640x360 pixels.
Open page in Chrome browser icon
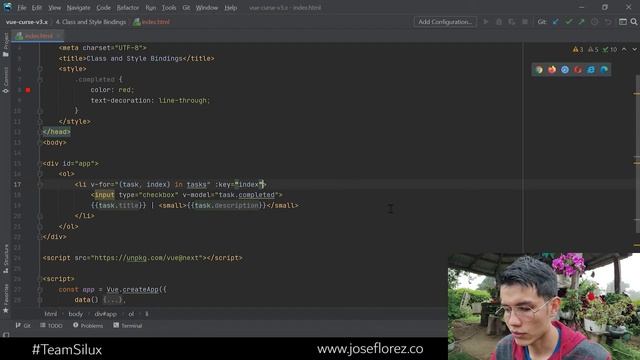pos(539,69)
